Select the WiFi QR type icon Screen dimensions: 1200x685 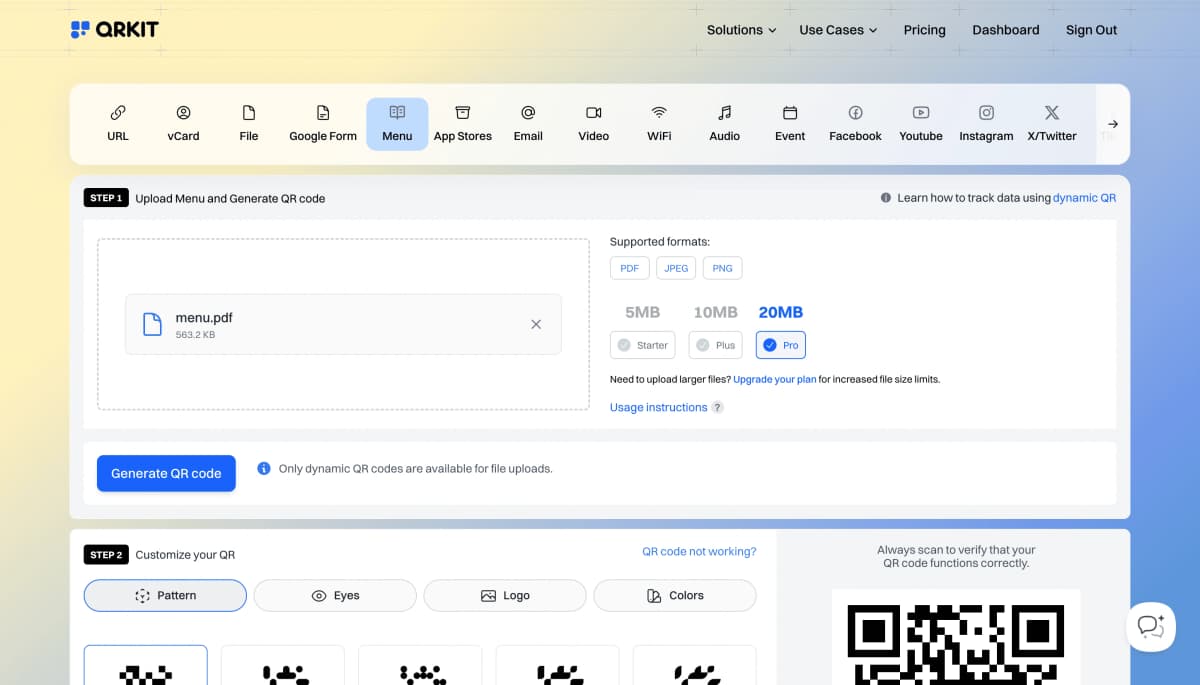click(x=659, y=113)
